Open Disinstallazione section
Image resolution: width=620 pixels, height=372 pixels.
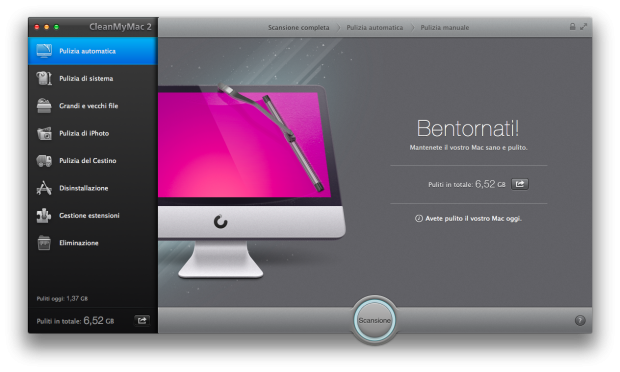[93, 188]
